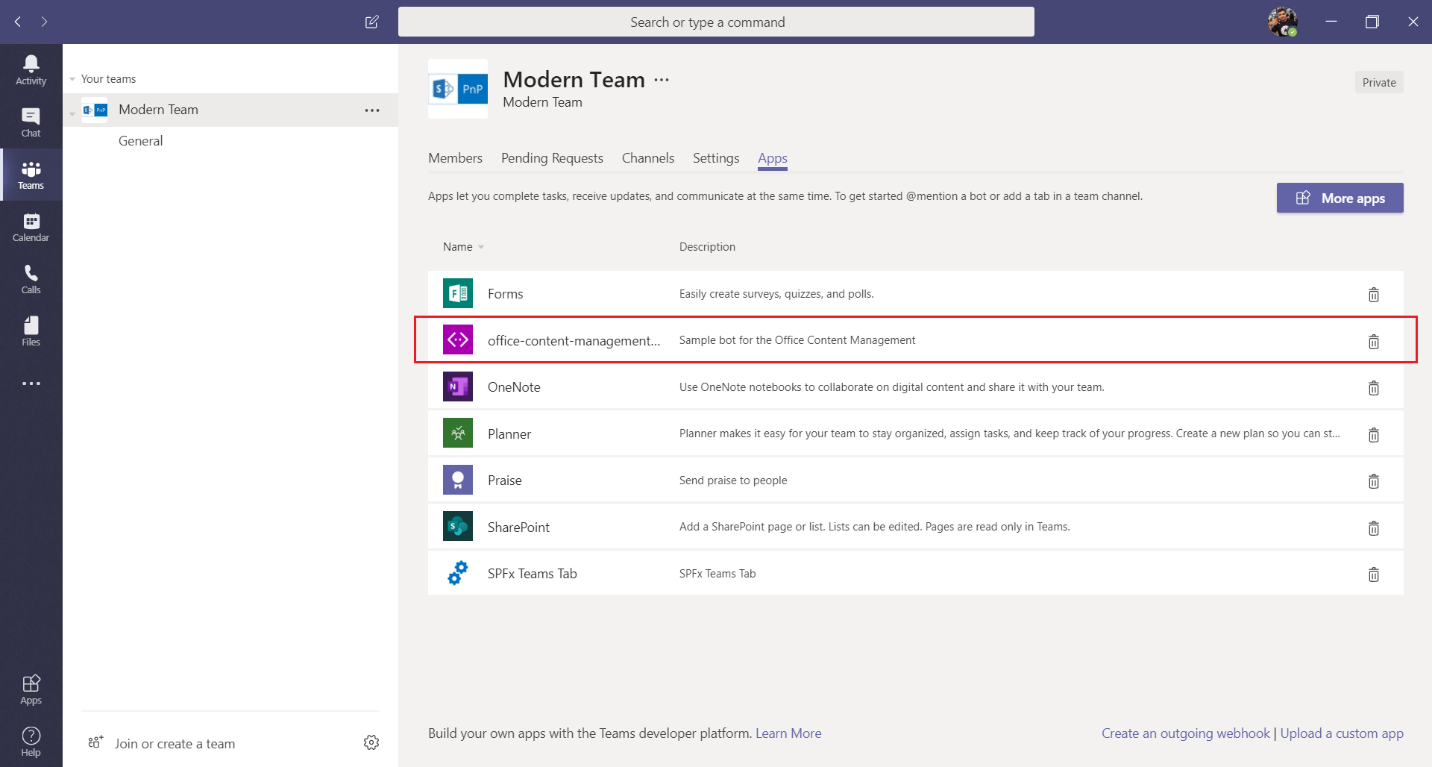Image resolution: width=1432 pixels, height=767 pixels.
Task: Click the new chat compose icon
Action: point(372,22)
